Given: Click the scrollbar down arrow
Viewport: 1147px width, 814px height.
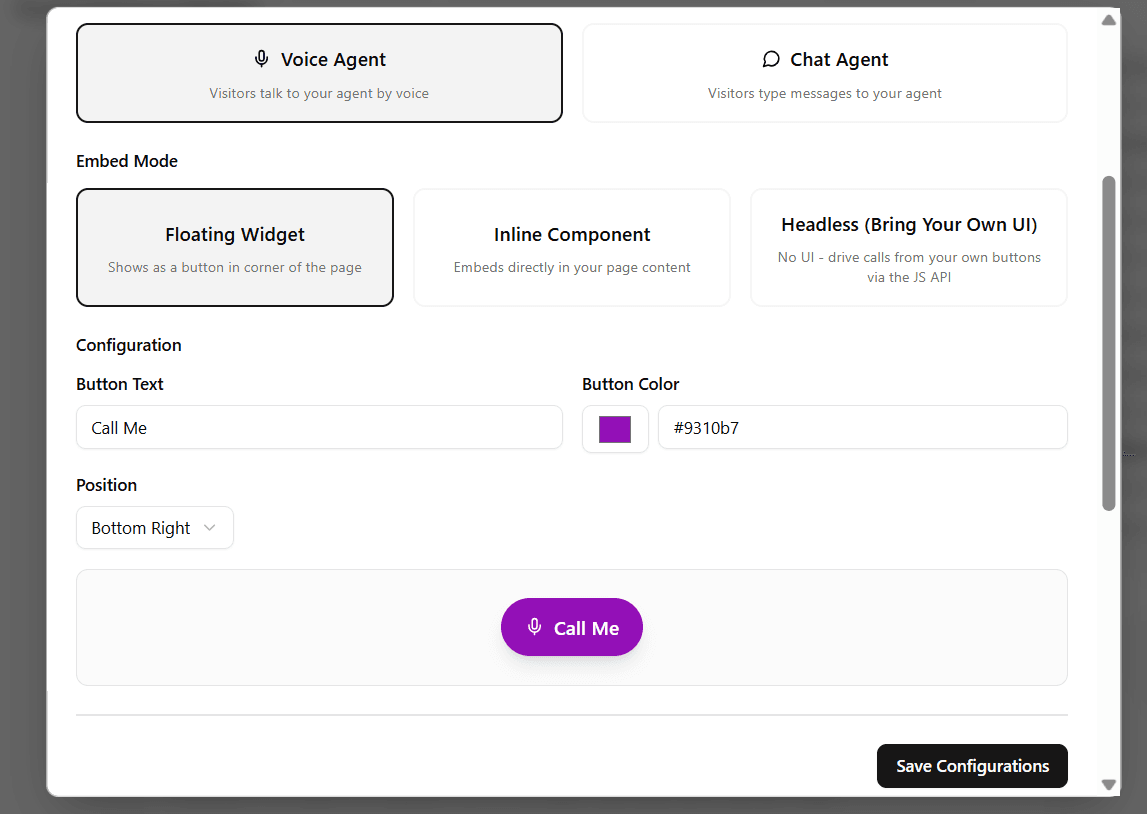Looking at the screenshot, I should point(1109,785).
